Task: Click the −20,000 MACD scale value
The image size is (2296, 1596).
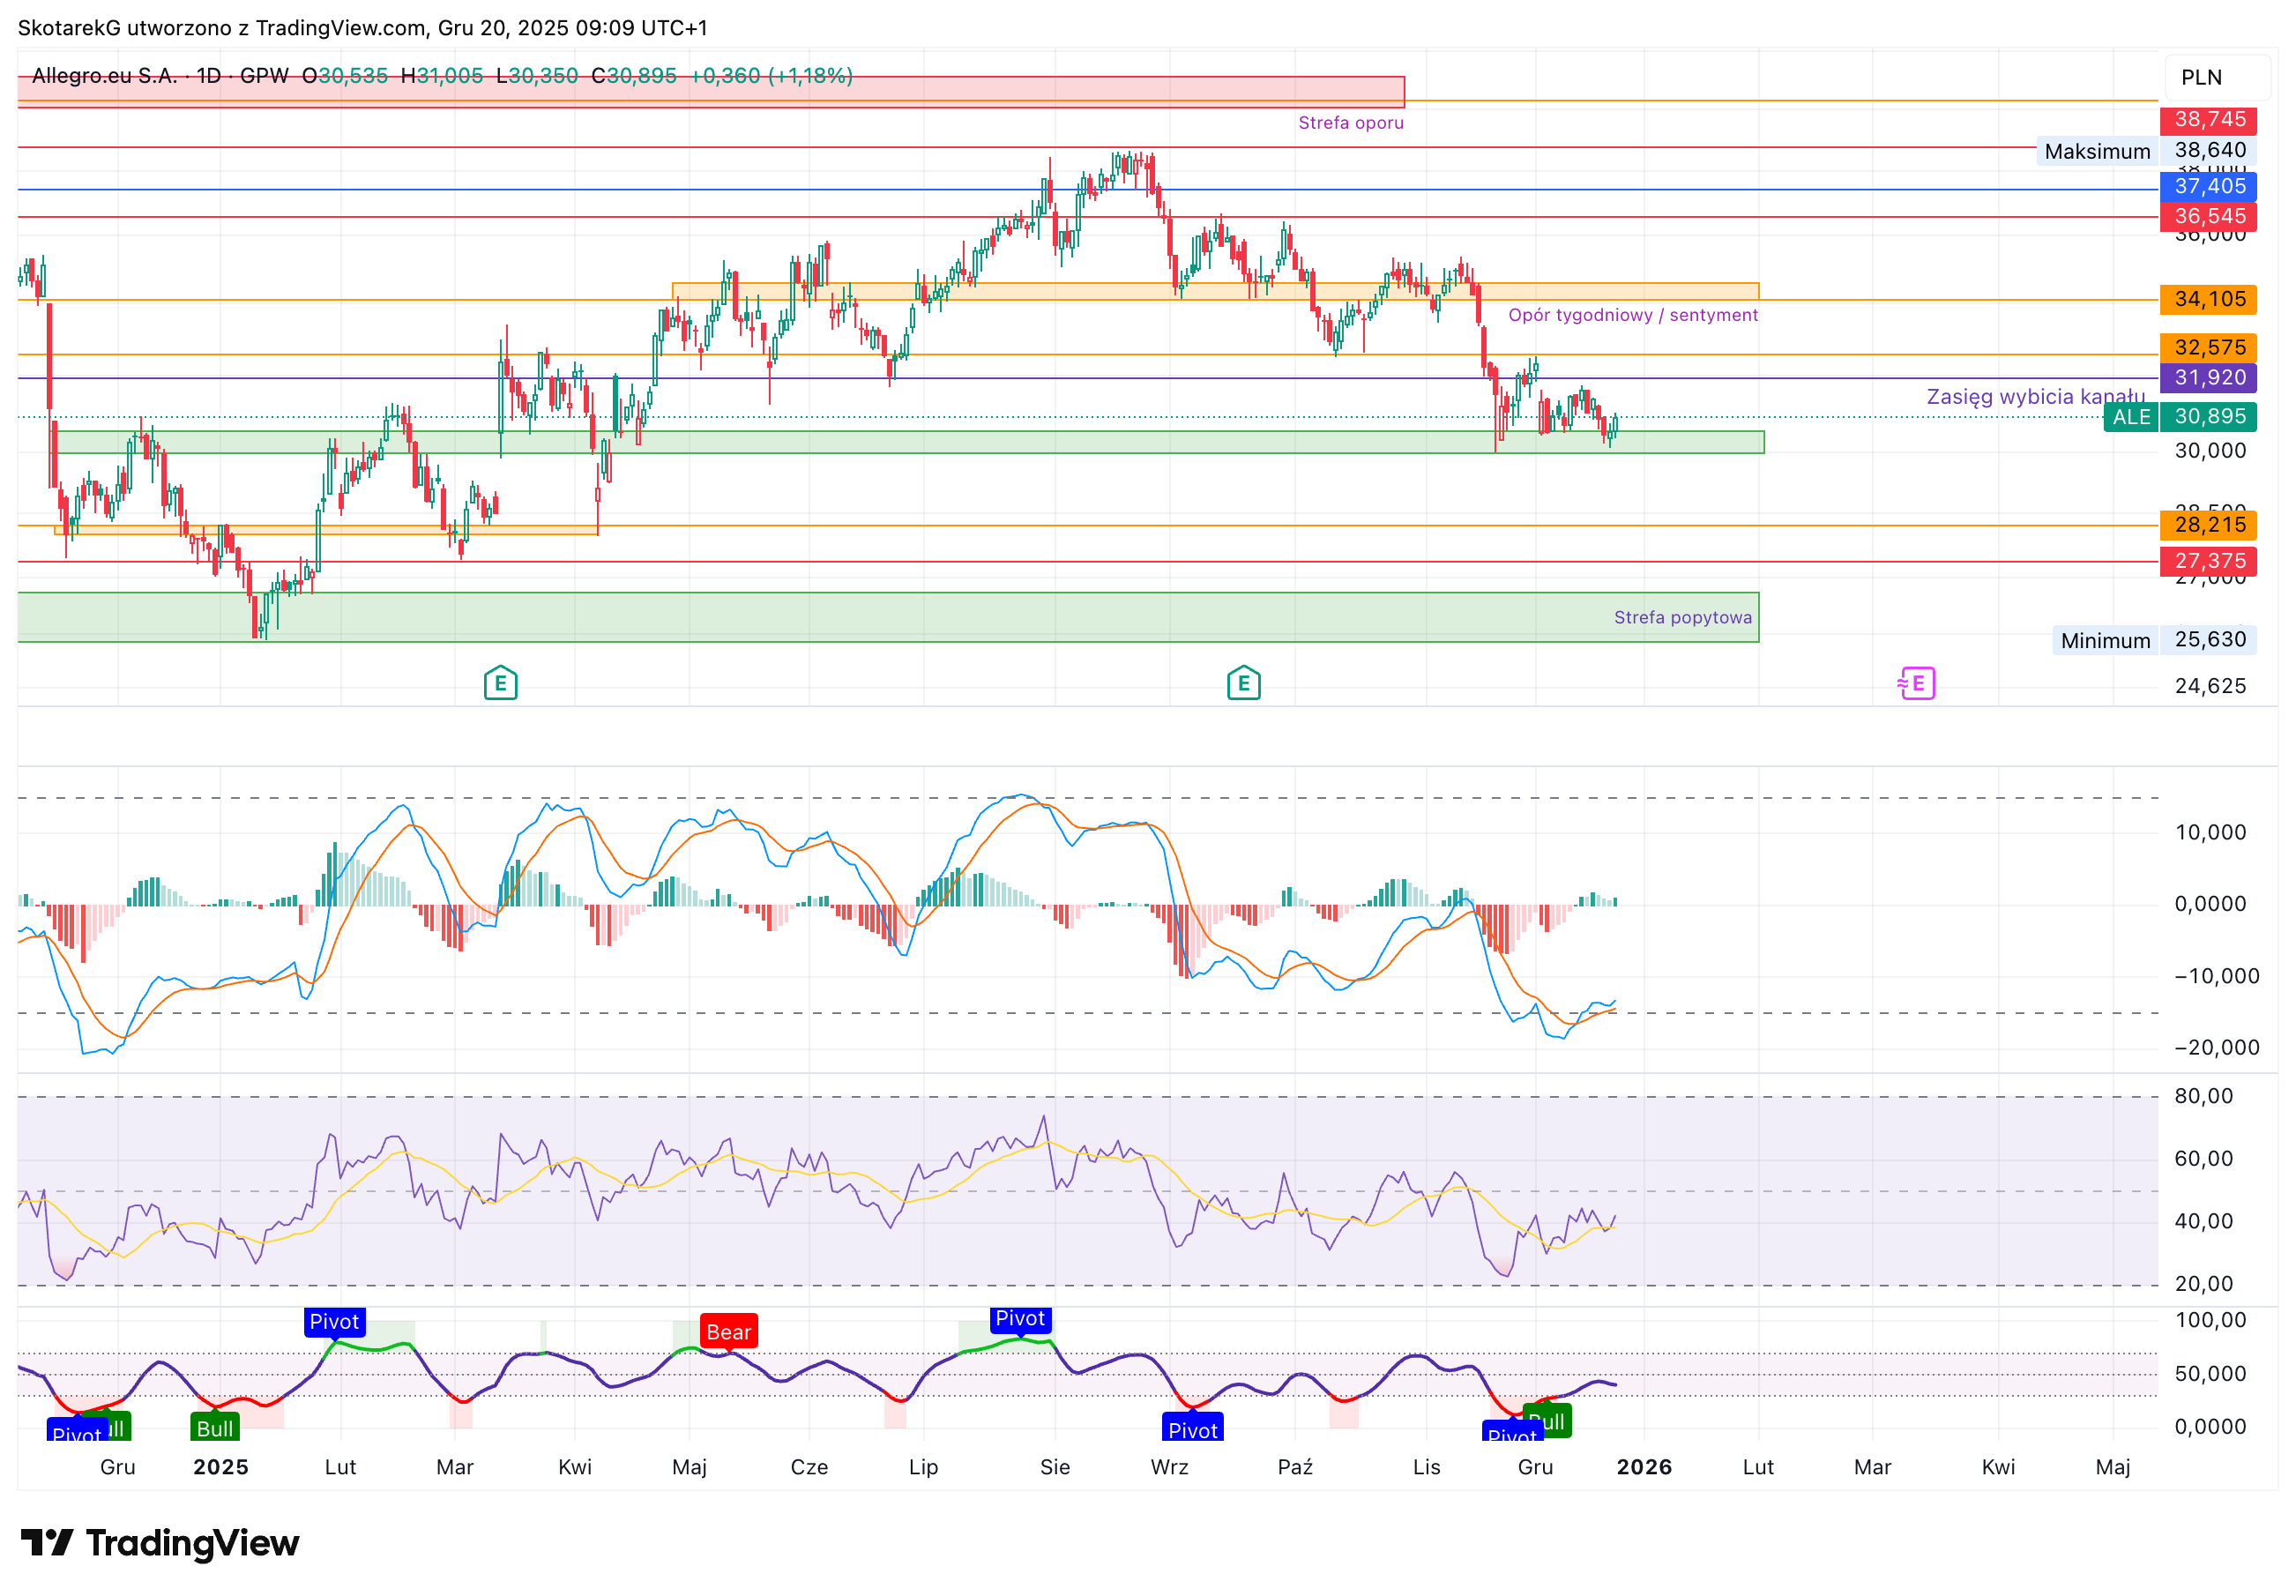Action: (x=2216, y=1047)
